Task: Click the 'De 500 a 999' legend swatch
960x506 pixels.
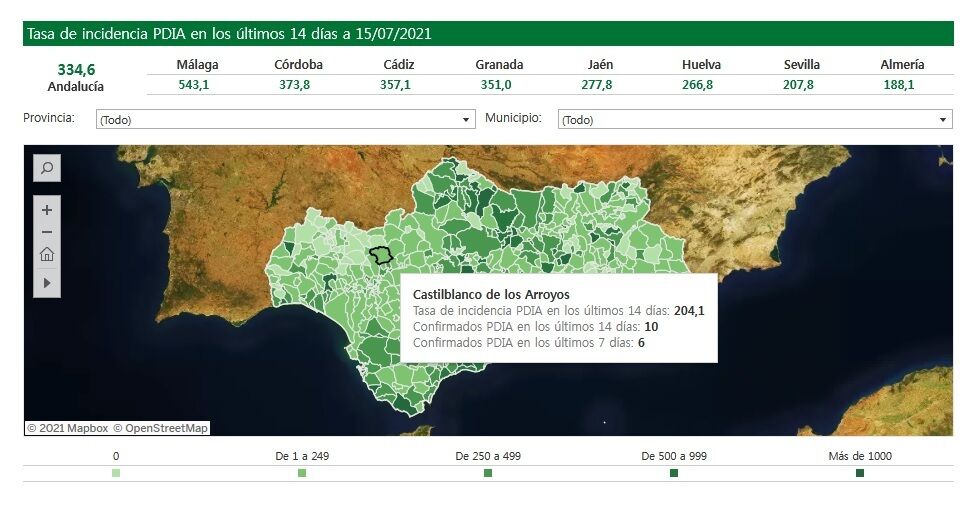Action: [x=674, y=473]
